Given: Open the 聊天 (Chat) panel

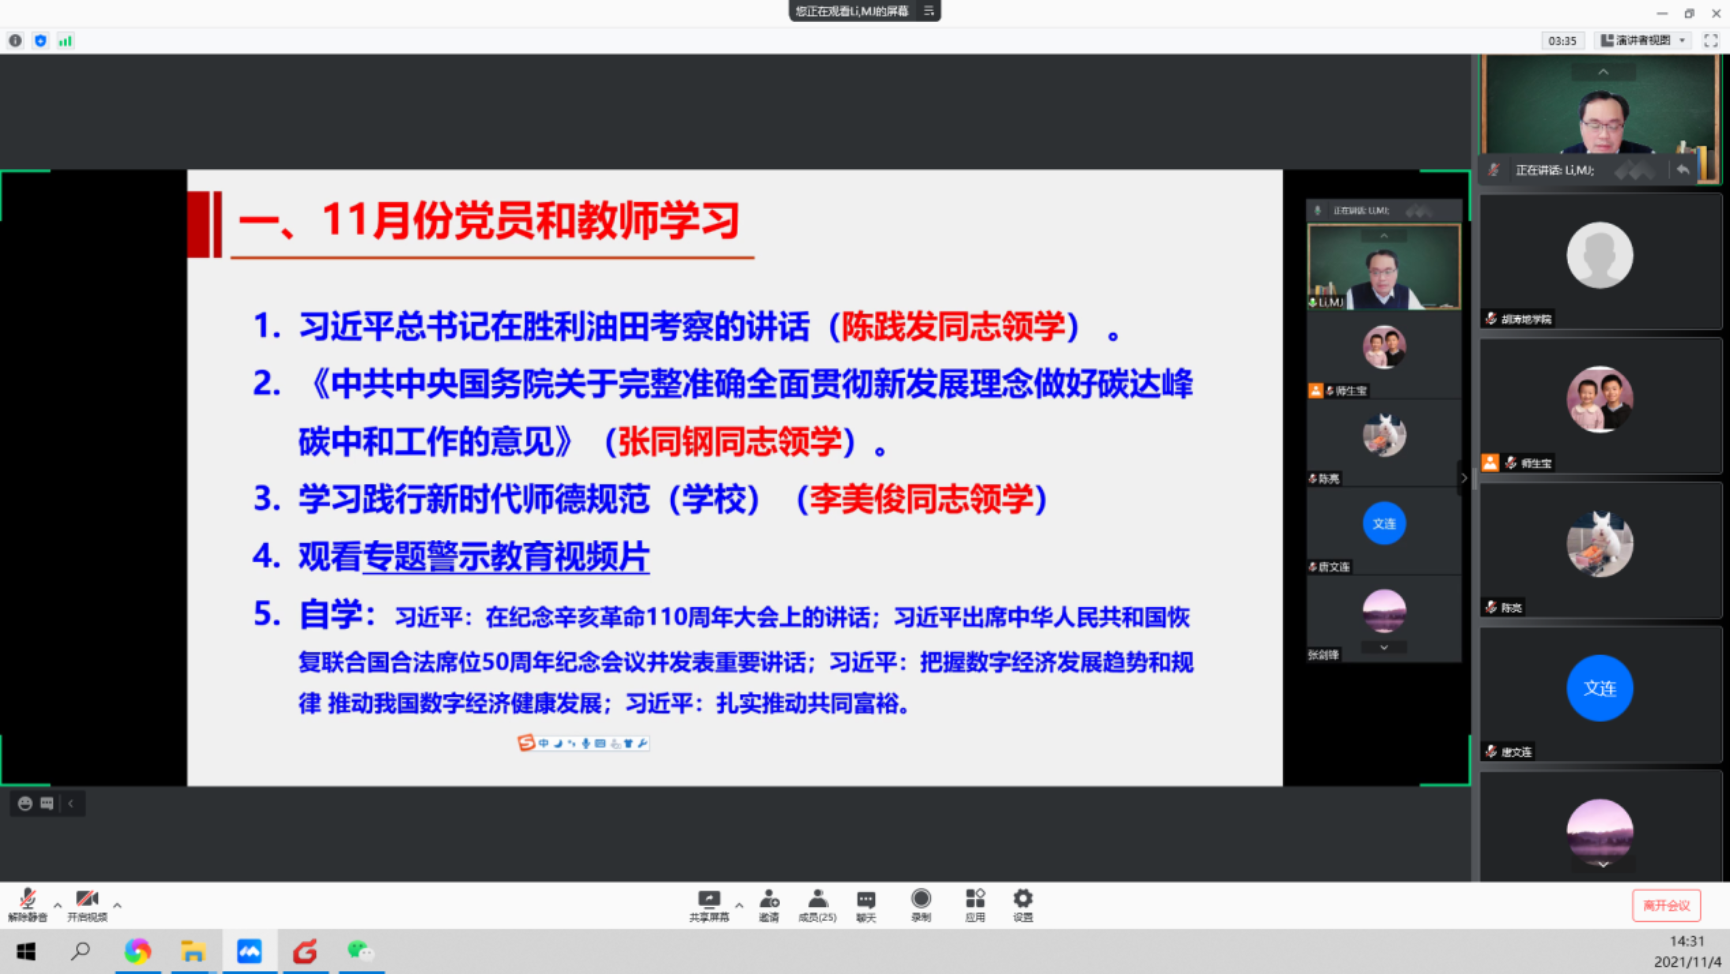Looking at the screenshot, I should click(866, 904).
